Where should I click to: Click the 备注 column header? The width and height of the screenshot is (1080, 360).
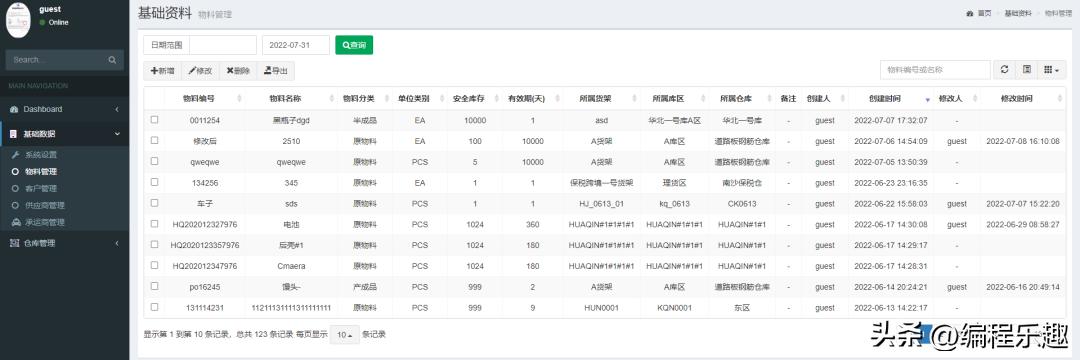[788, 99]
